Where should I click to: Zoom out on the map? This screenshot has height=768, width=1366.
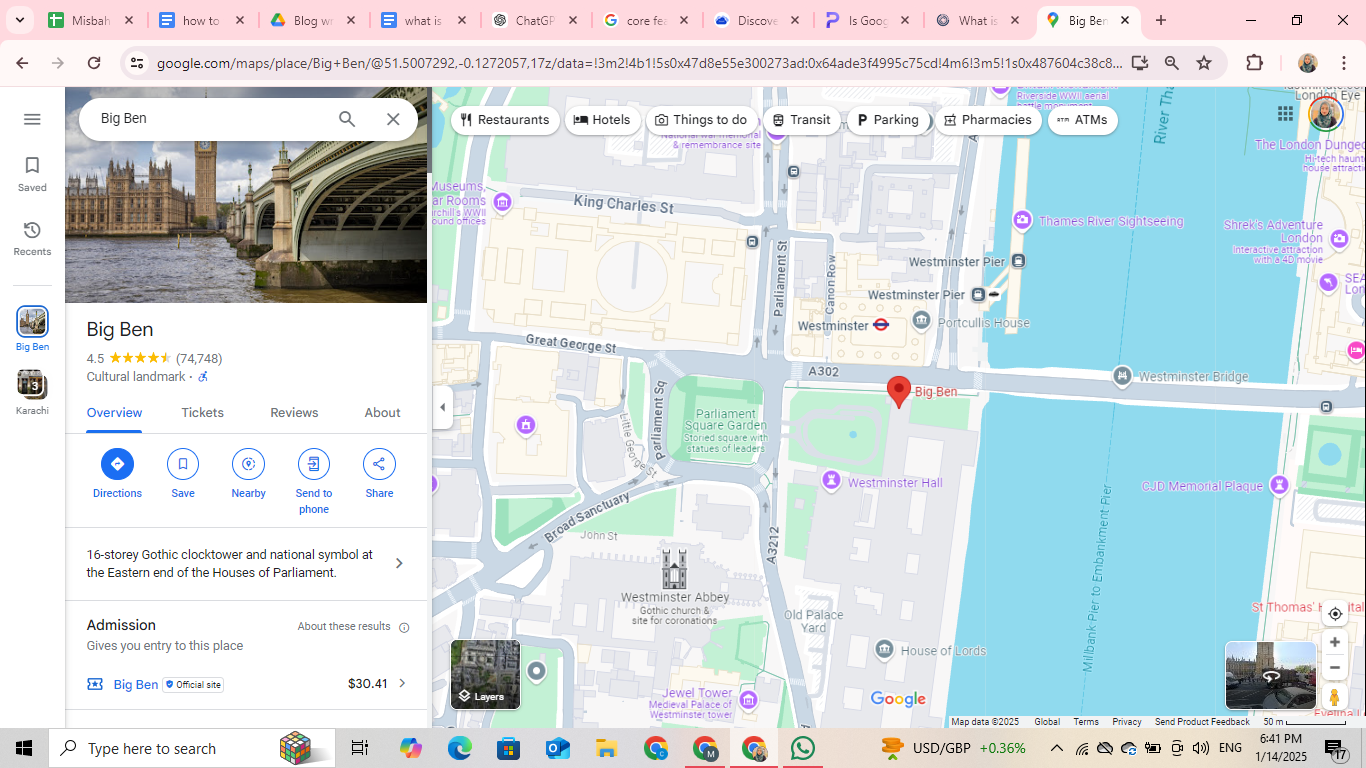[1335, 668]
